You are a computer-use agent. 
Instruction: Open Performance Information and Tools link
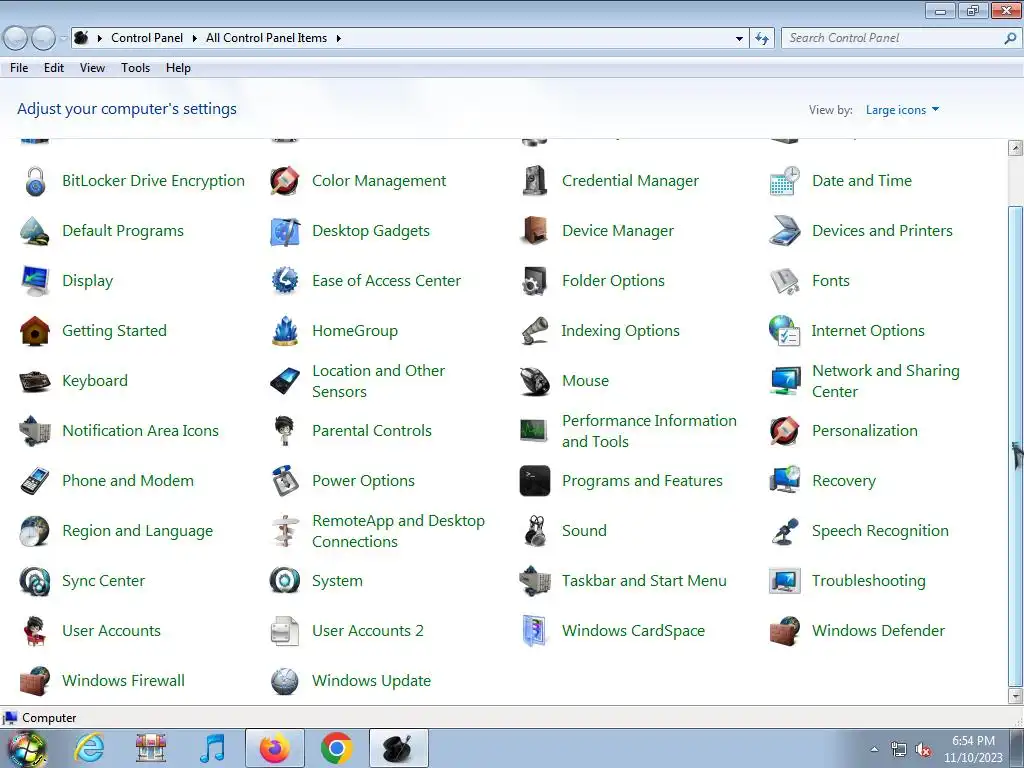pos(649,431)
